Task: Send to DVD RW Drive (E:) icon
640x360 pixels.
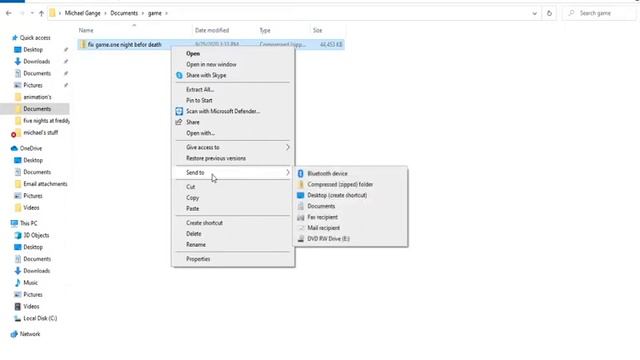Action: coord(301,239)
